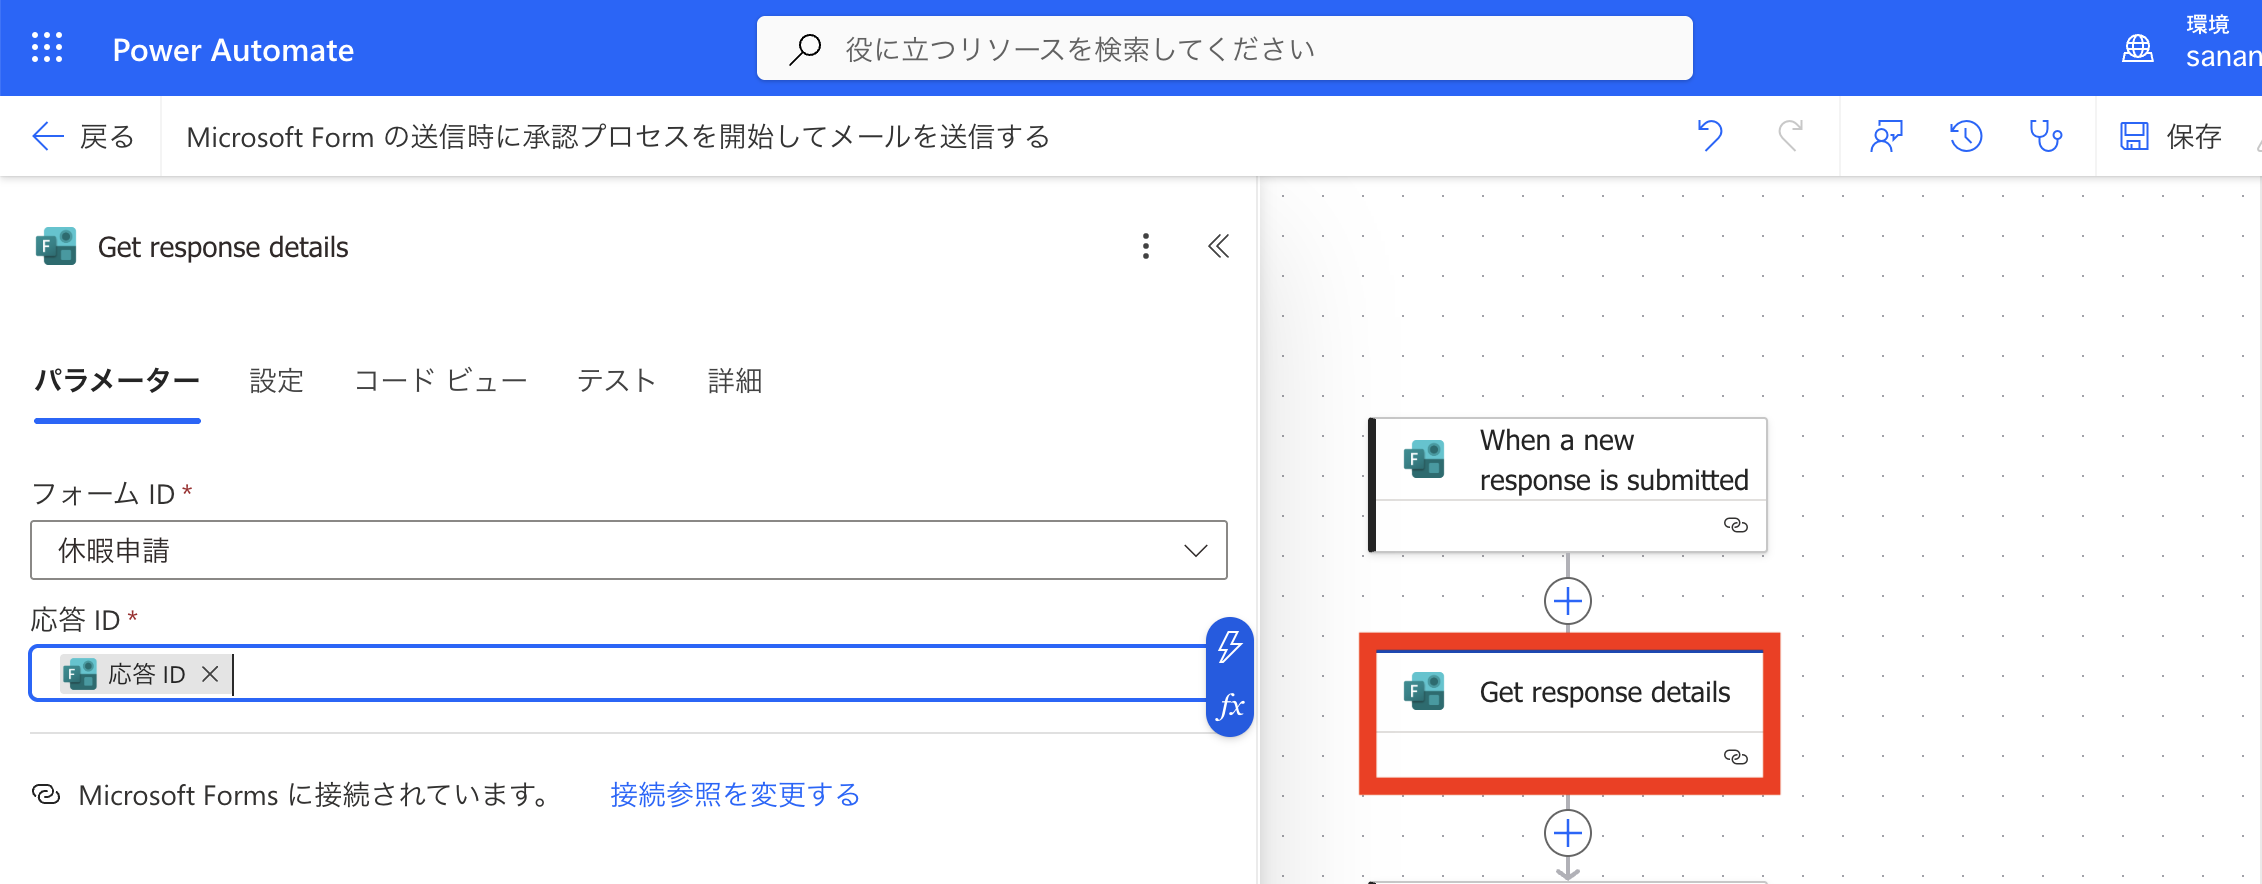The image size is (2262, 884).
Task: Open version history icon
Action: click(x=1966, y=136)
